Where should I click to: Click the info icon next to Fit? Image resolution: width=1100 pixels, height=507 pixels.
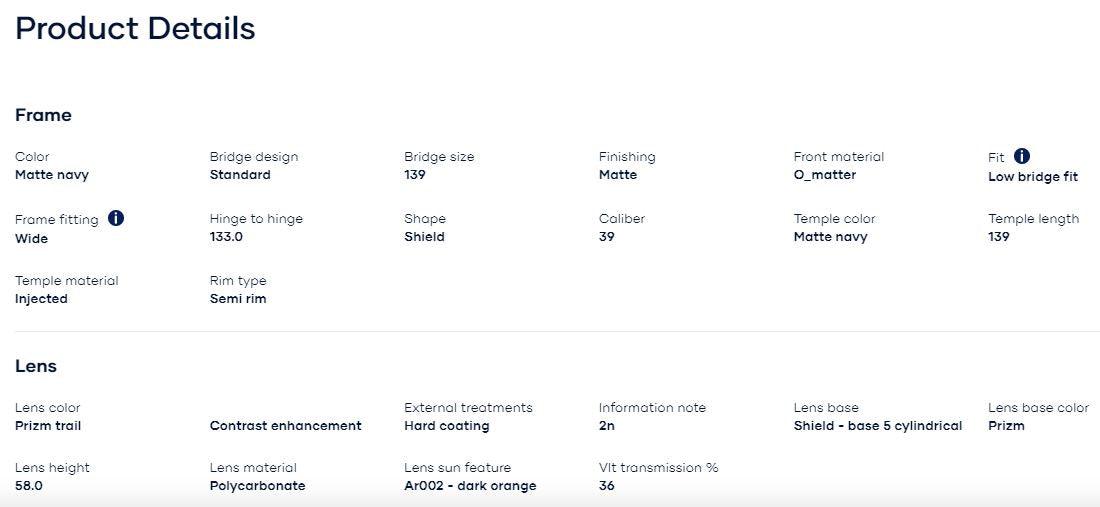point(1021,156)
